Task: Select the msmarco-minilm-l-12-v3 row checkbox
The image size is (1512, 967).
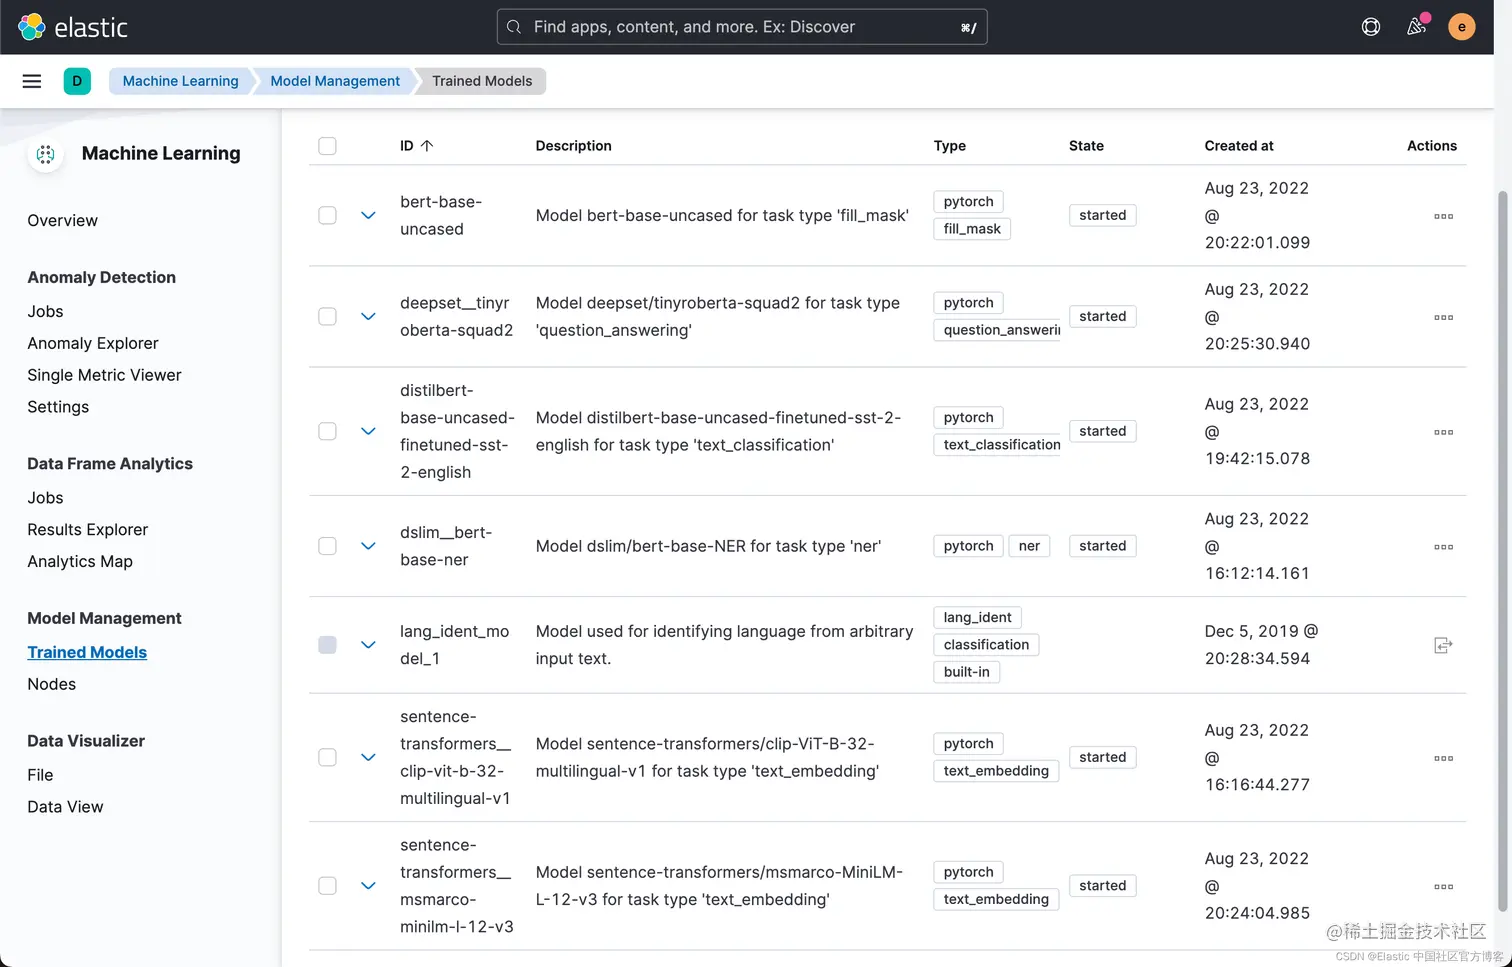Action: point(327,886)
